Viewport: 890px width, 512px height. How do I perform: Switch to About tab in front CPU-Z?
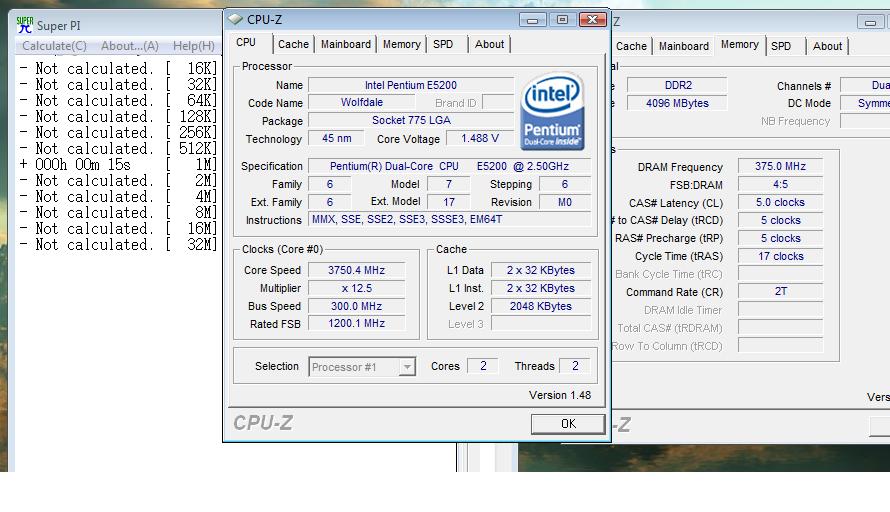click(489, 44)
